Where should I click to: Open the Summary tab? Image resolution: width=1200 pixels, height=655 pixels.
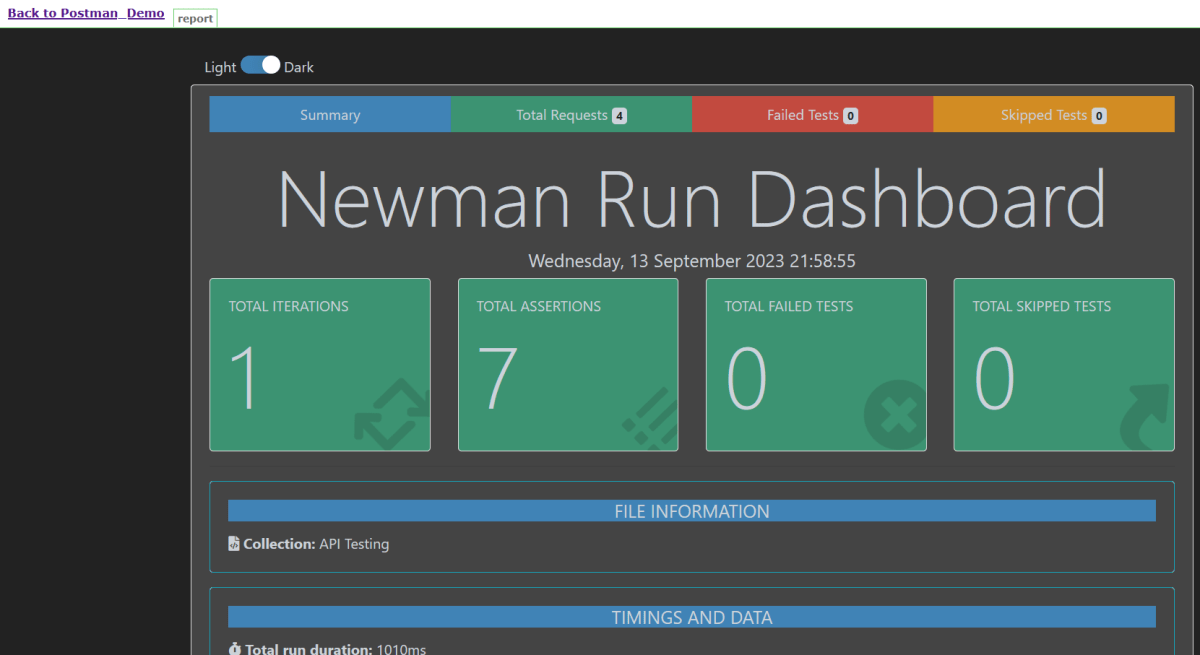[x=330, y=115]
